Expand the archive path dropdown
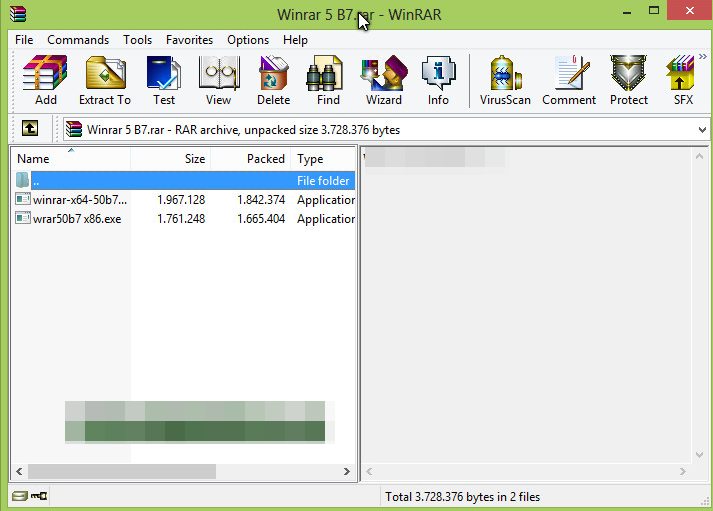713x511 pixels. (x=702, y=130)
